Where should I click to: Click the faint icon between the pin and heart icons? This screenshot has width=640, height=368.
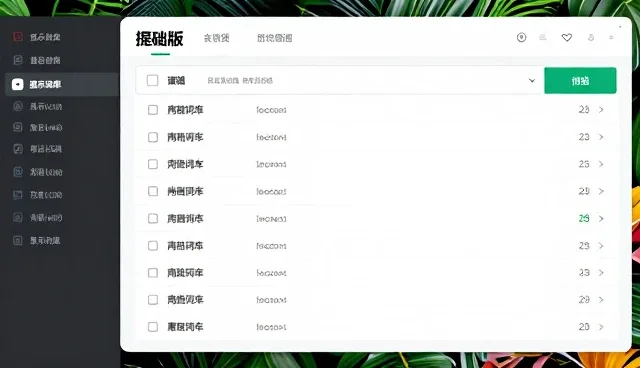coord(542,38)
